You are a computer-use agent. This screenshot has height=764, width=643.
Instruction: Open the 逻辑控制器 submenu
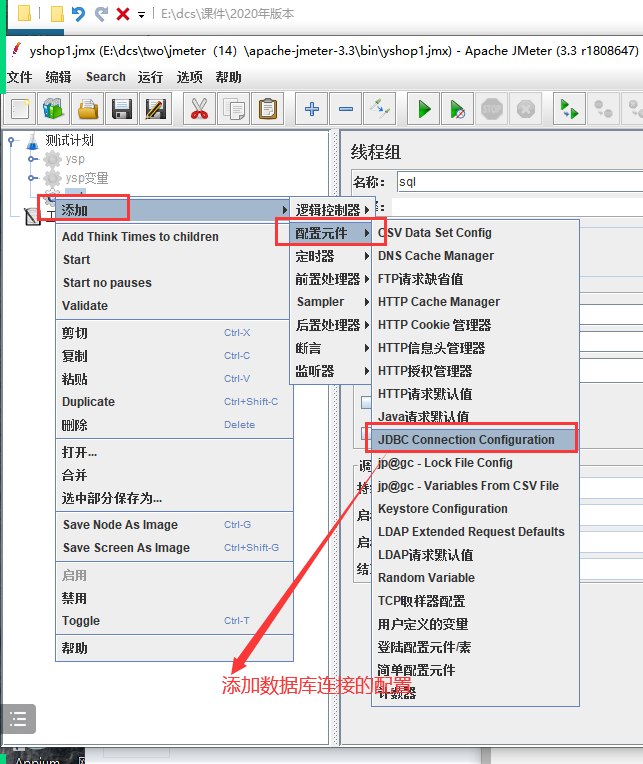332,210
